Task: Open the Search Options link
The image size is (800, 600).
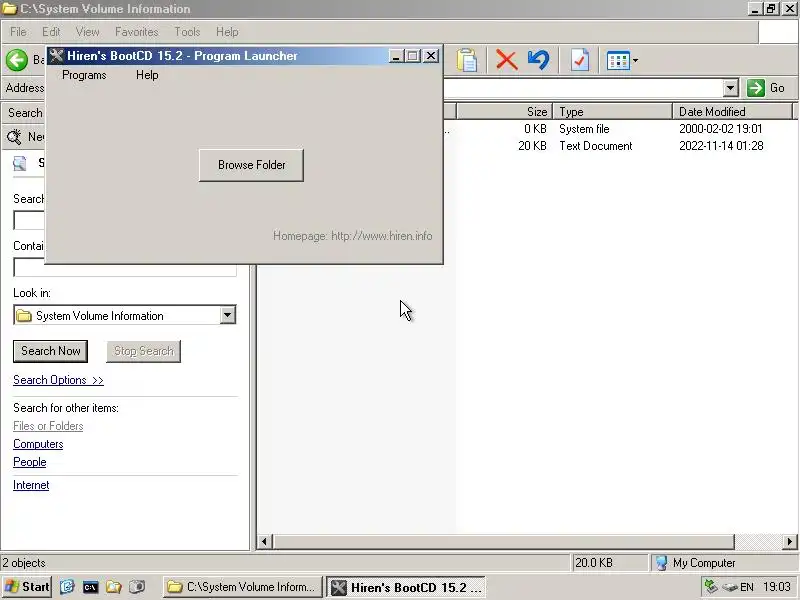Action: 58,380
